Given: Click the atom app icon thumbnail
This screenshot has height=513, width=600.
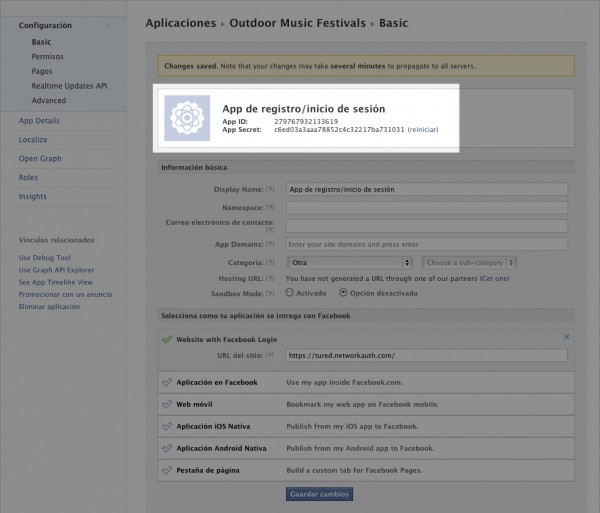Looking at the screenshot, I should pos(187,118).
